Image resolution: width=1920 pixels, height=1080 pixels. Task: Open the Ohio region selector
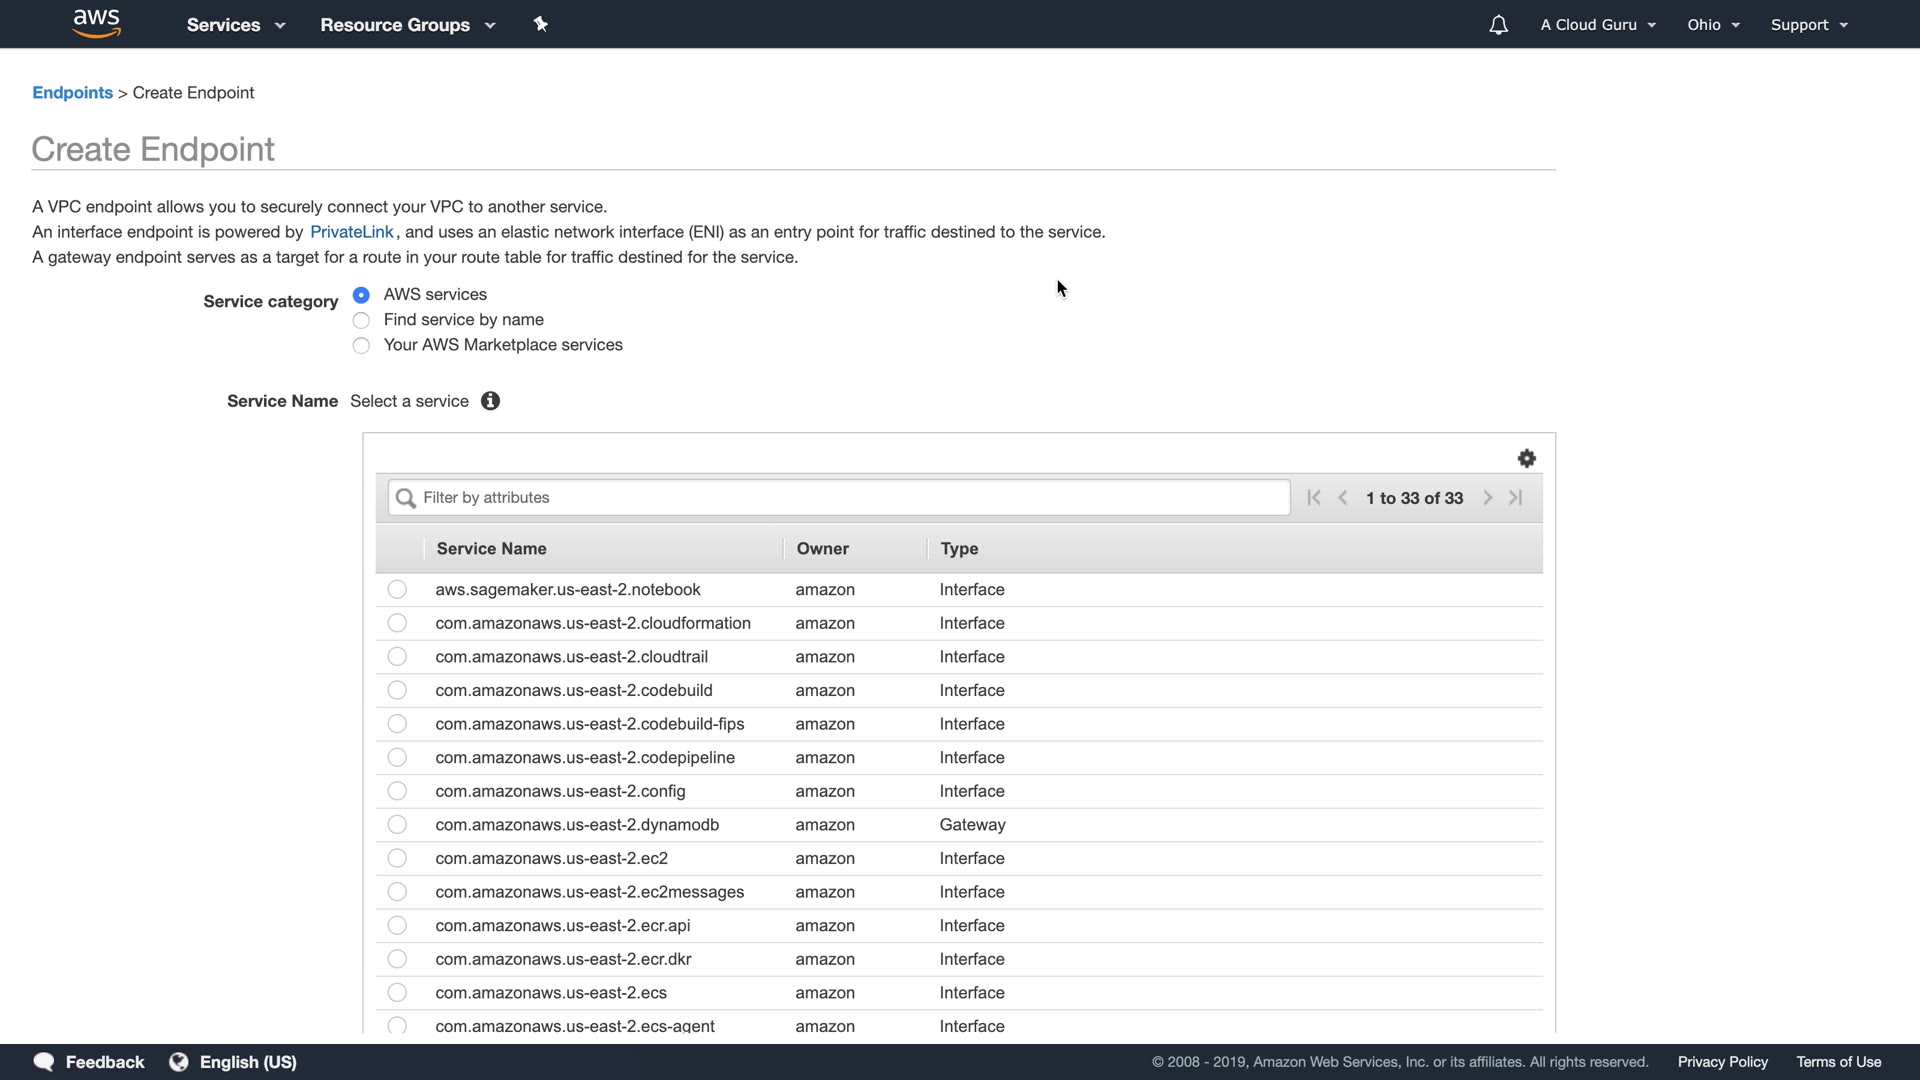pyautogui.click(x=1713, y=25)
